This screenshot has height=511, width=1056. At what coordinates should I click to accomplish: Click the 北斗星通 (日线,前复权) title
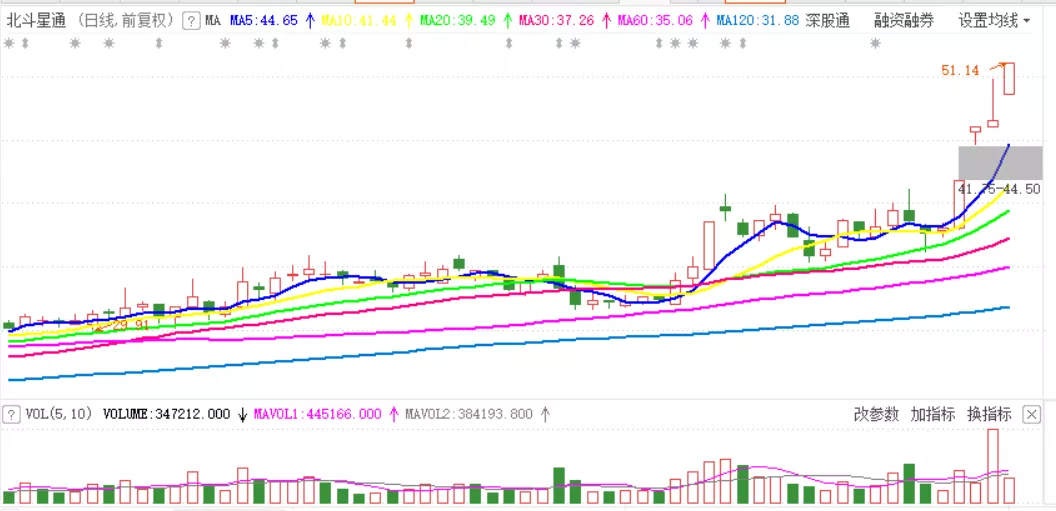pyautogui.click(x=90, y=21)
